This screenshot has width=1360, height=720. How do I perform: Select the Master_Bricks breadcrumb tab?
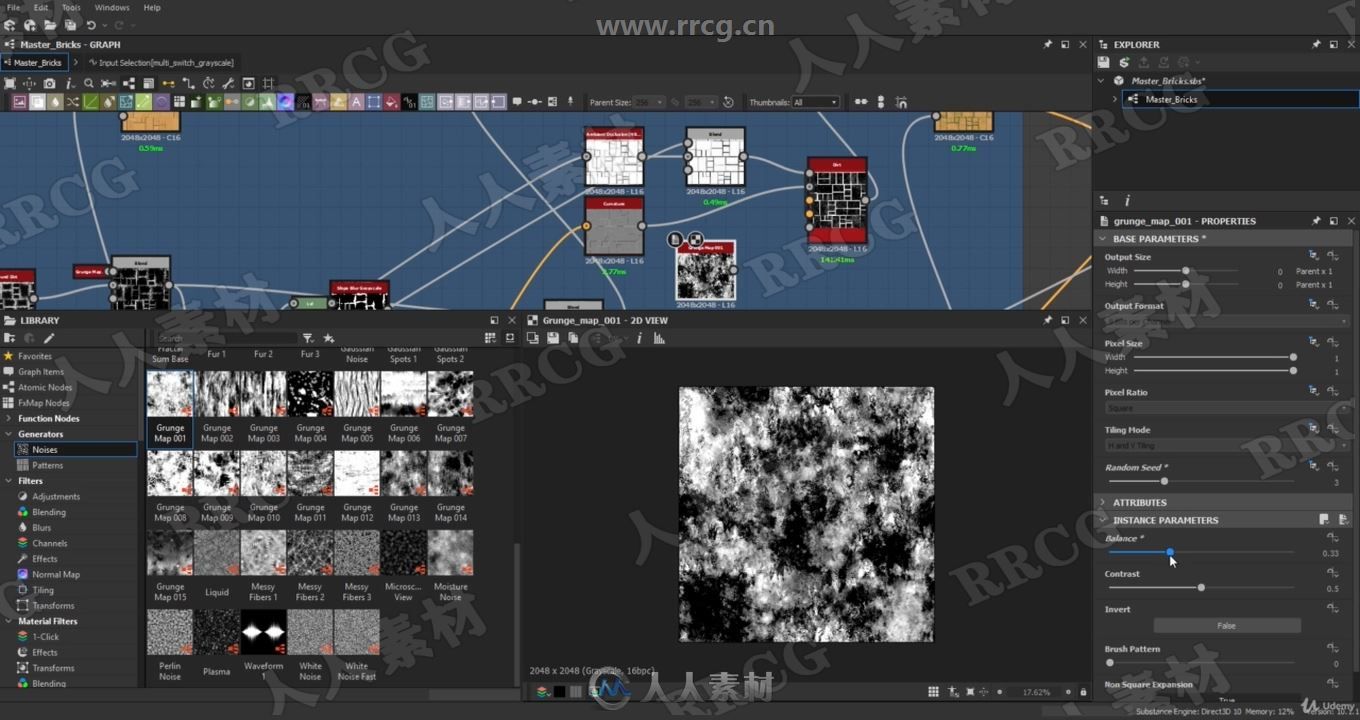point(34,62)
